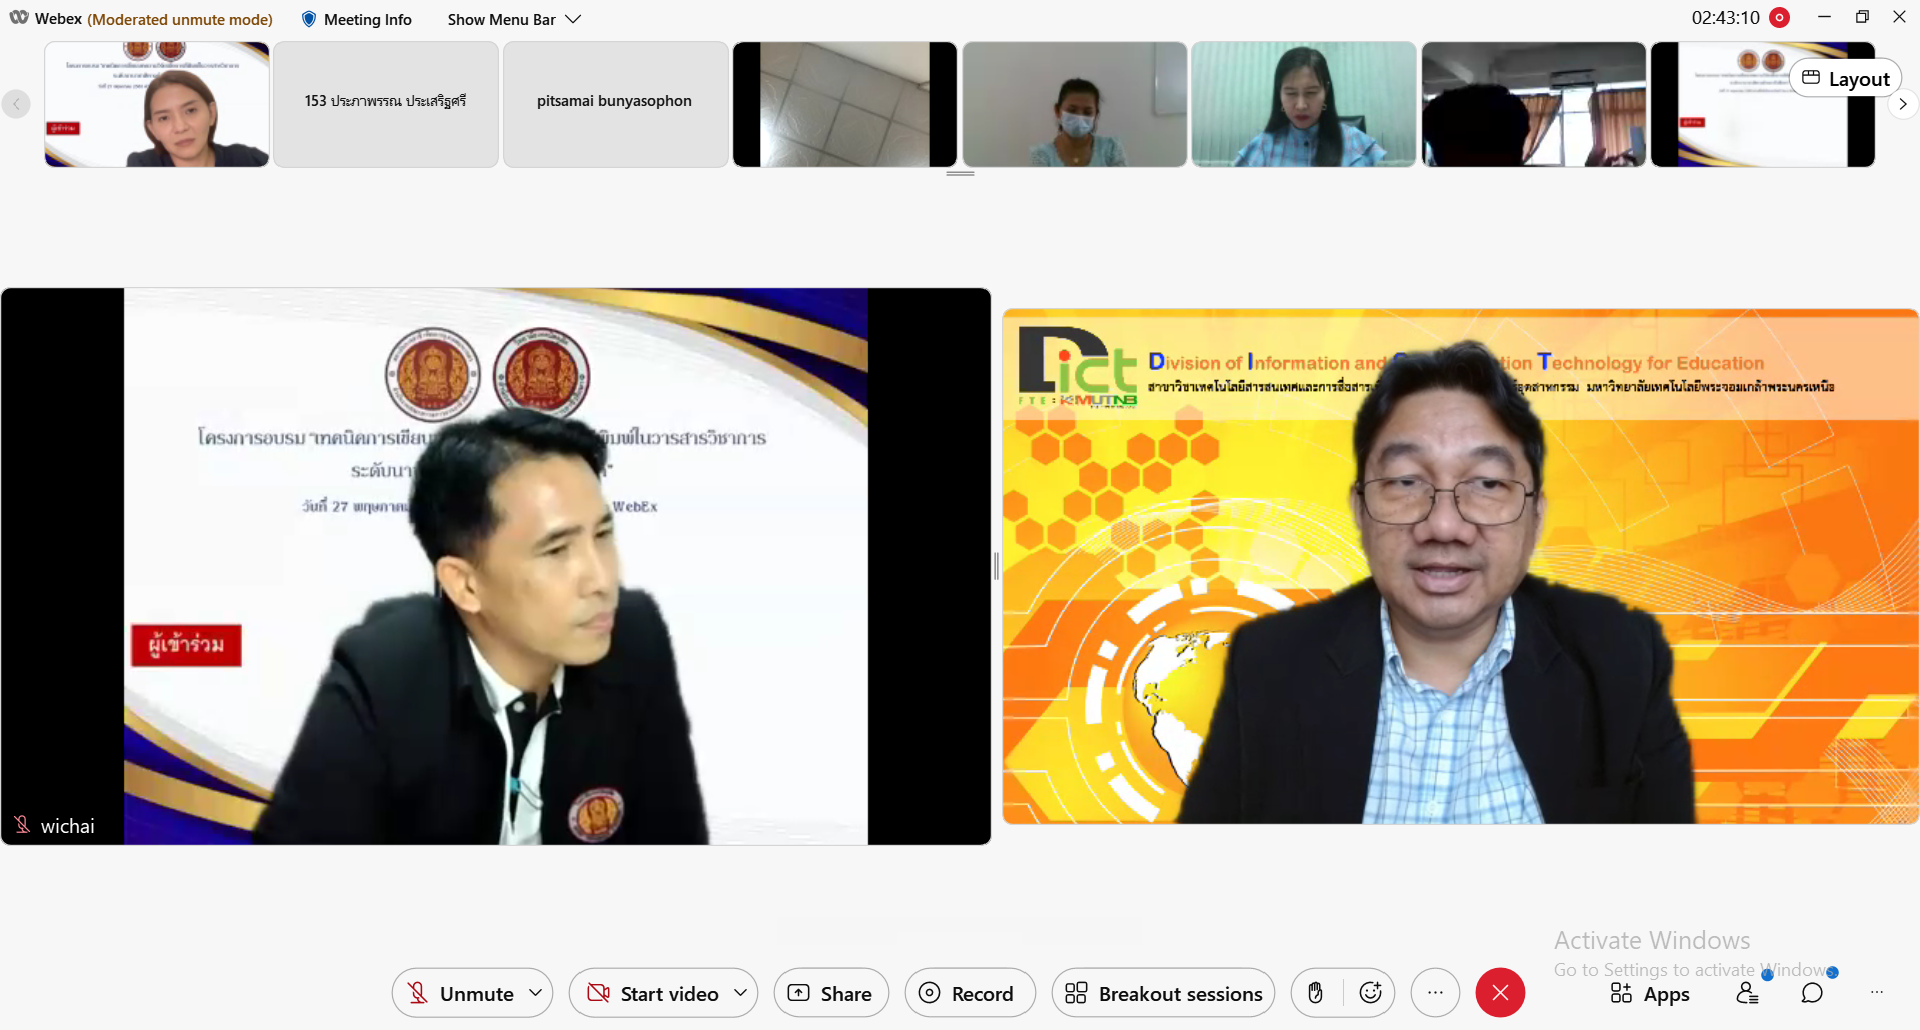Select thumbnail of woman in blue plaid shirt
1920x1030 pixels.
point(1304,104)
